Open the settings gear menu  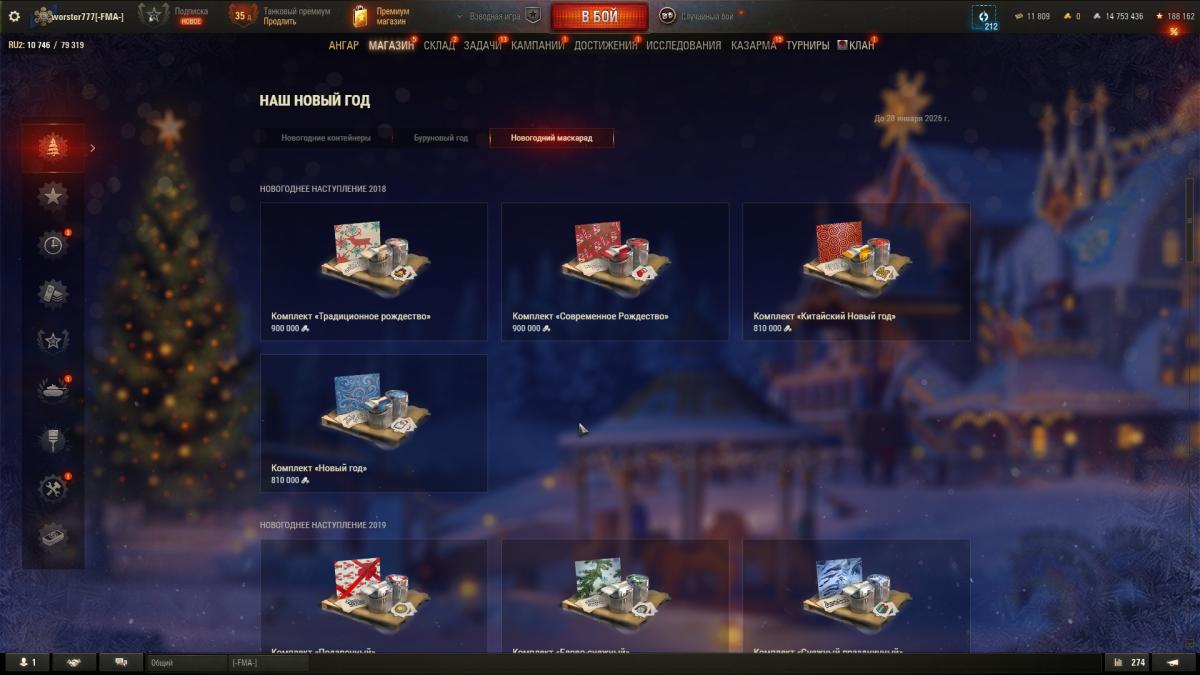pos(14,16)
